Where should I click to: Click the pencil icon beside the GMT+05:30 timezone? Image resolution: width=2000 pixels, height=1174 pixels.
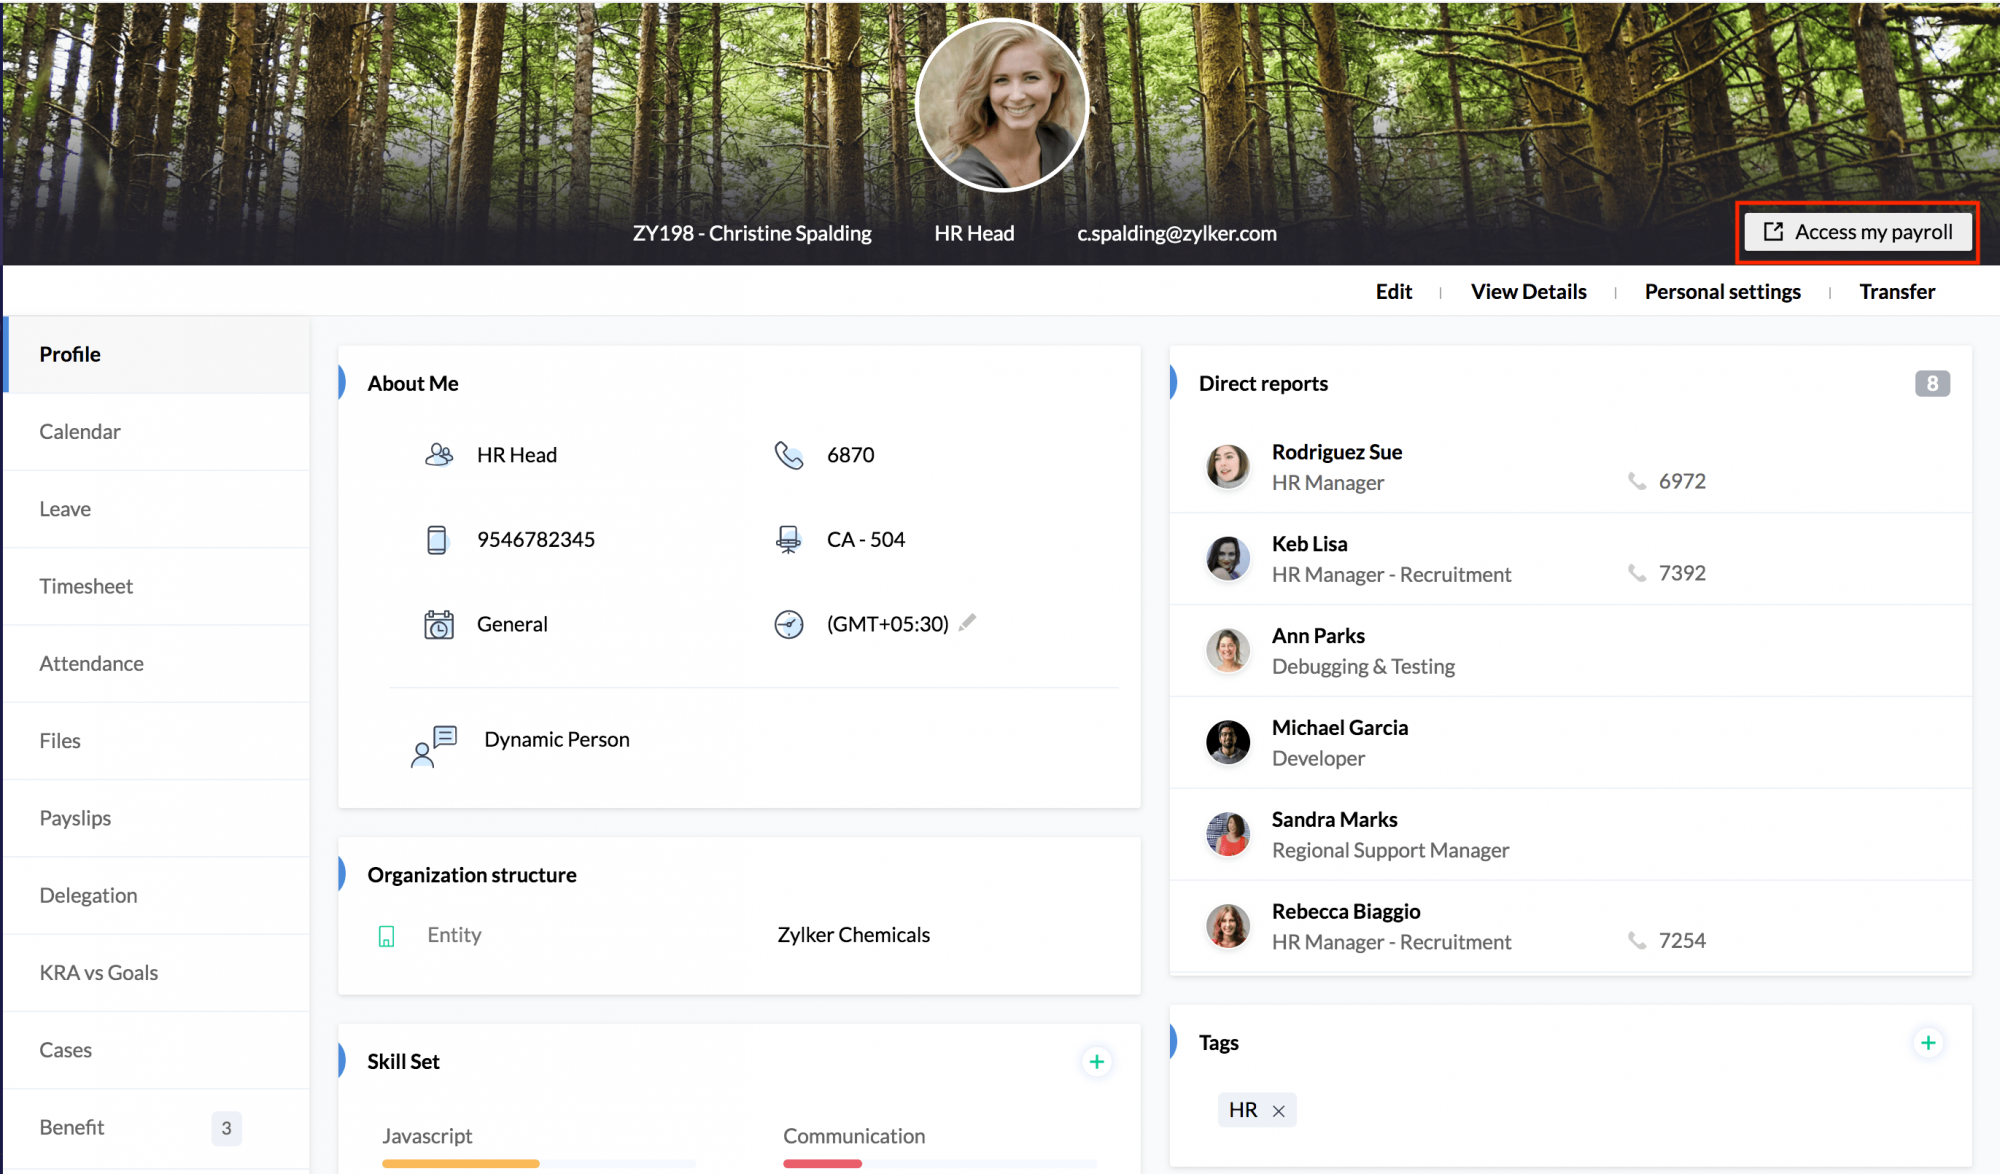tap(967, 622)
